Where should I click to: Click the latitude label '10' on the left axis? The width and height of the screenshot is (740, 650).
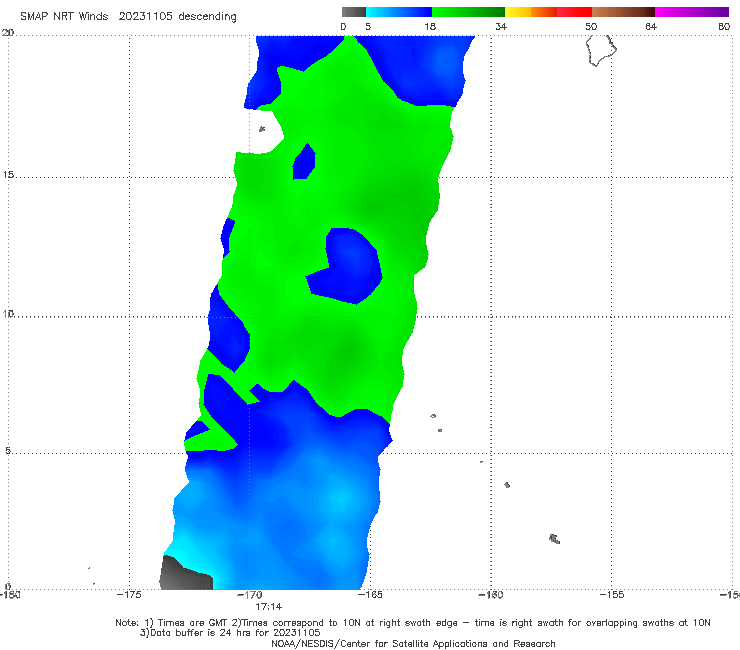(x=8, y=313)
